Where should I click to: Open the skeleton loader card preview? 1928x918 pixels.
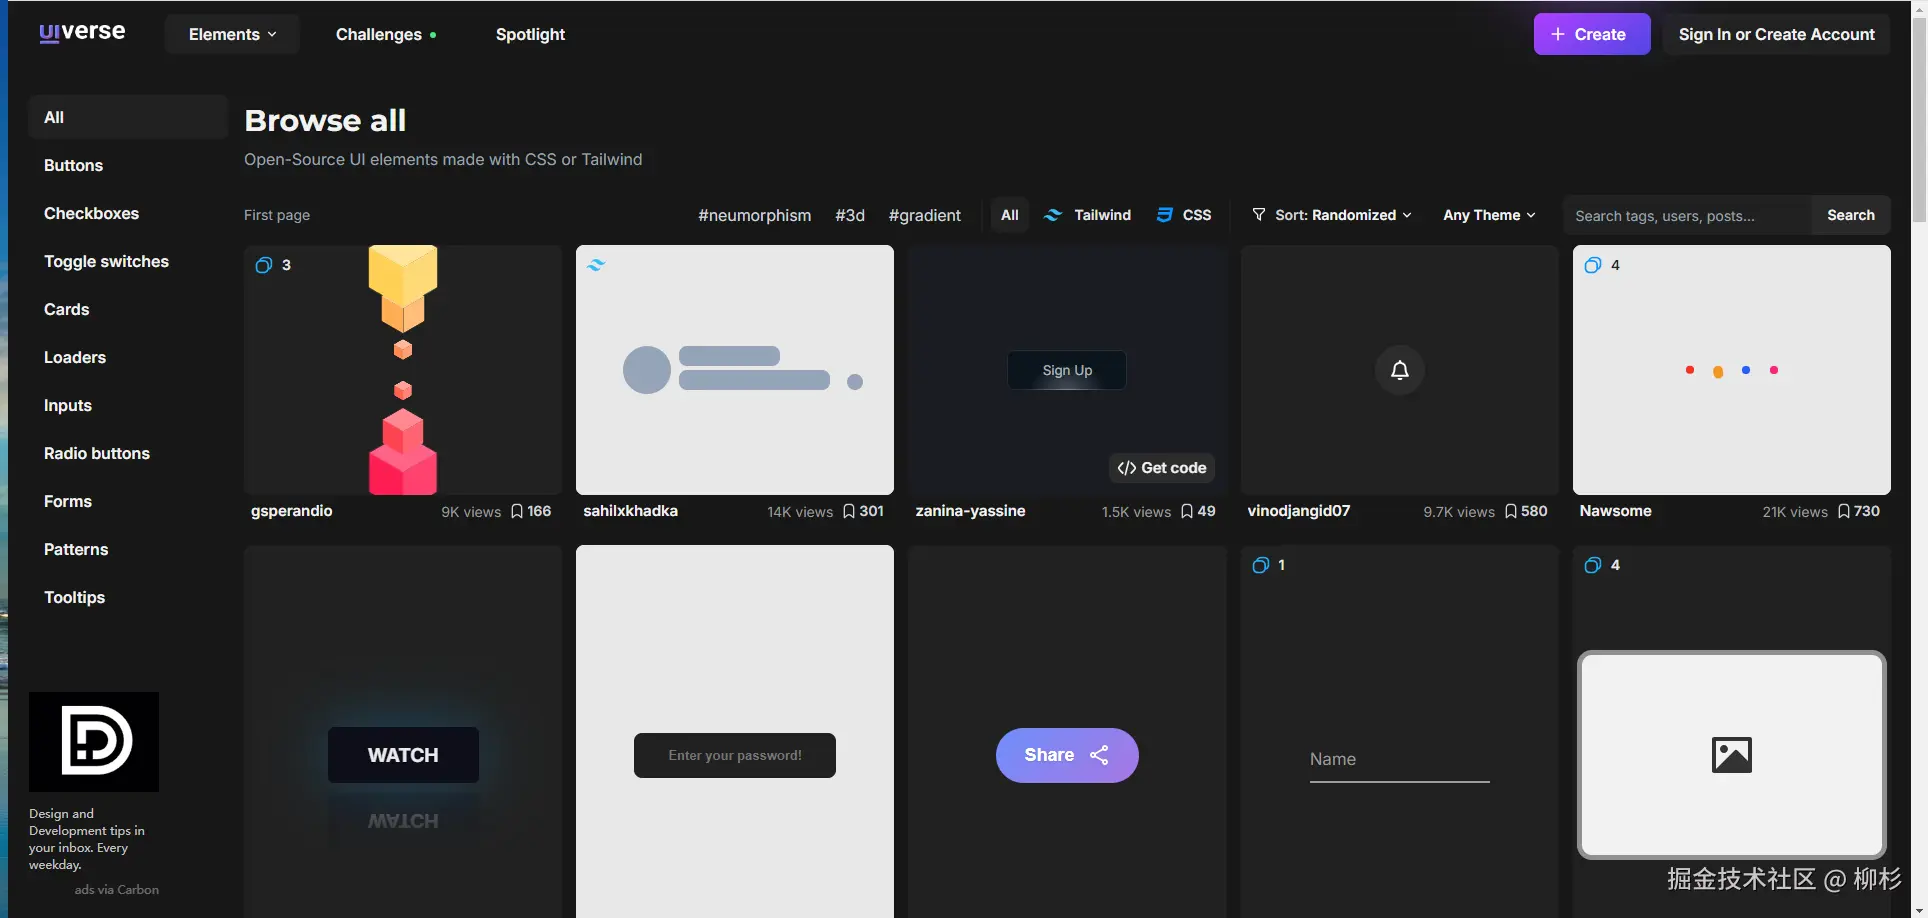(x=735, y=370)
